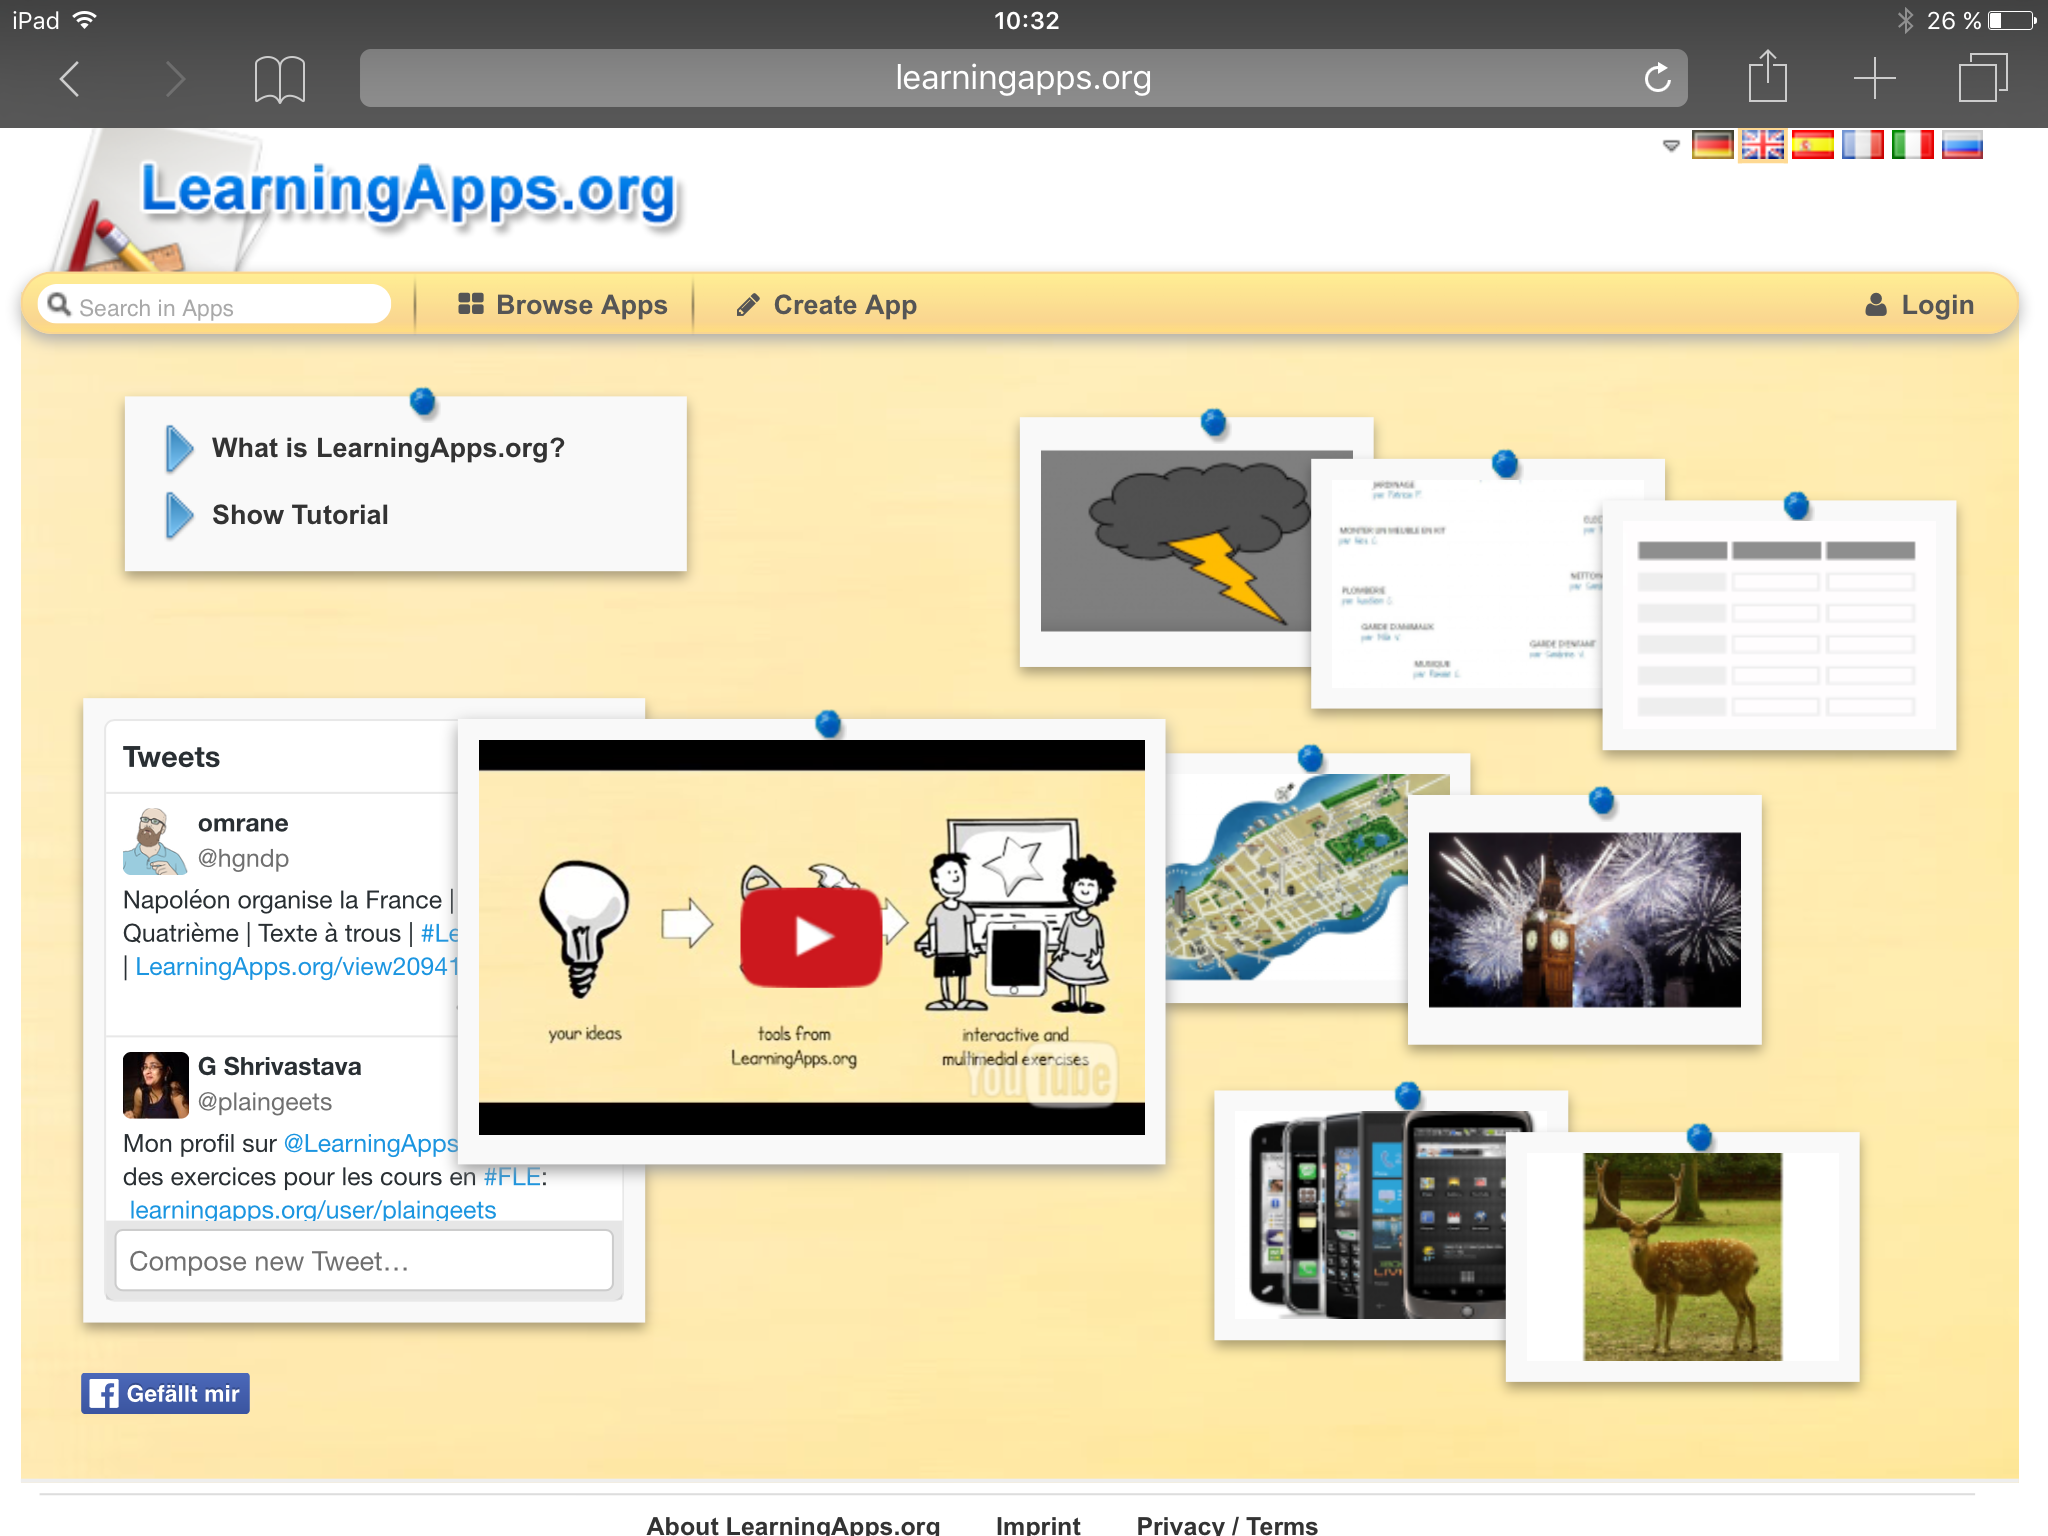Click the Facebook Gefällt mir button
This screenshot has height=1536, width=2048.
(x=165, y=1393)
